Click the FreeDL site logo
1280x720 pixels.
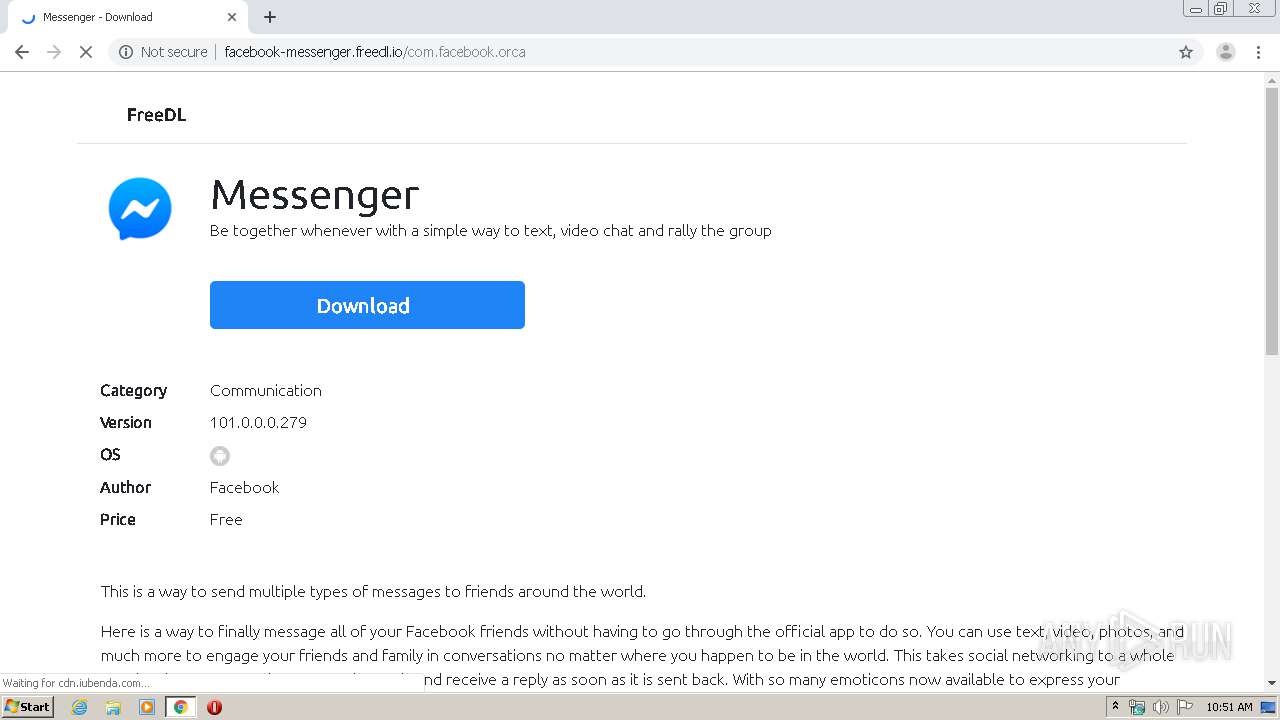click(x=156, y=115)
